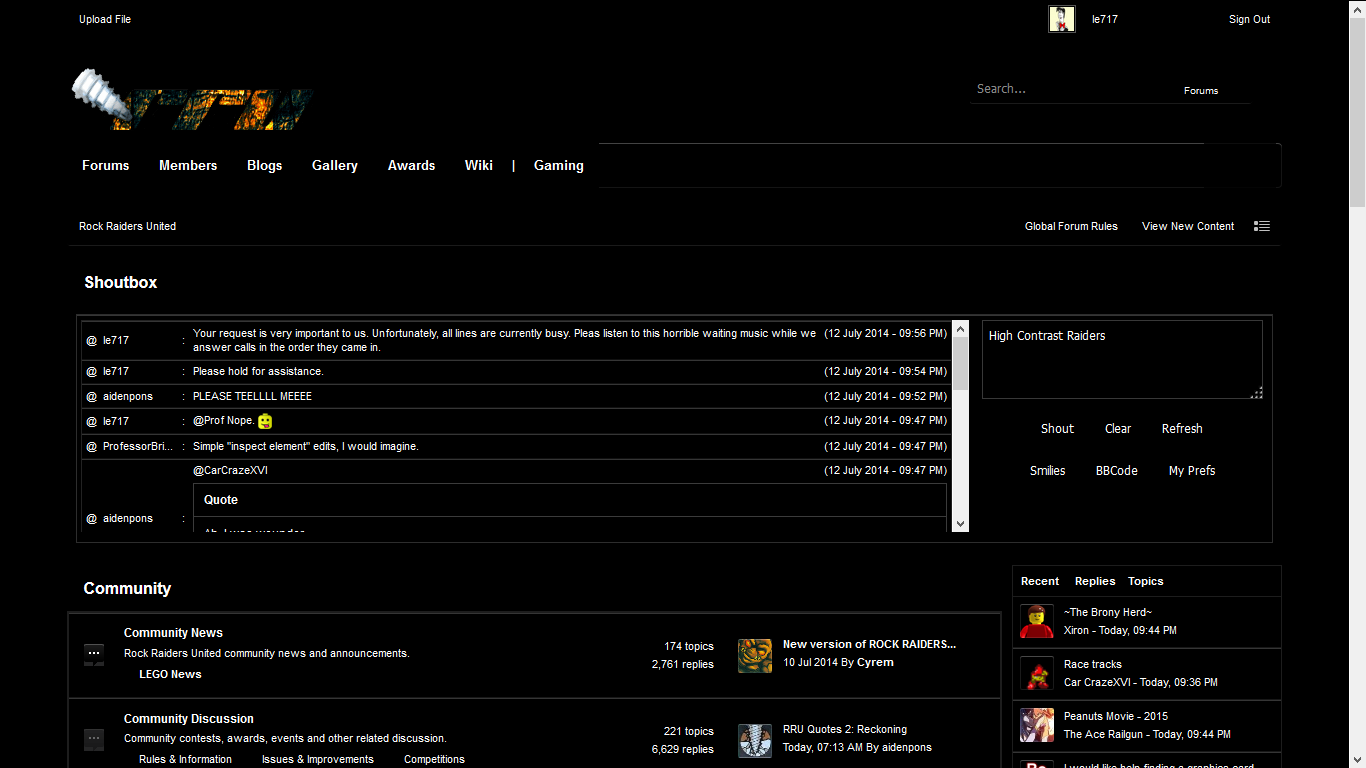Open le717 username link in header
This screenshot has width=1366, height=768.
(1105, 19)
